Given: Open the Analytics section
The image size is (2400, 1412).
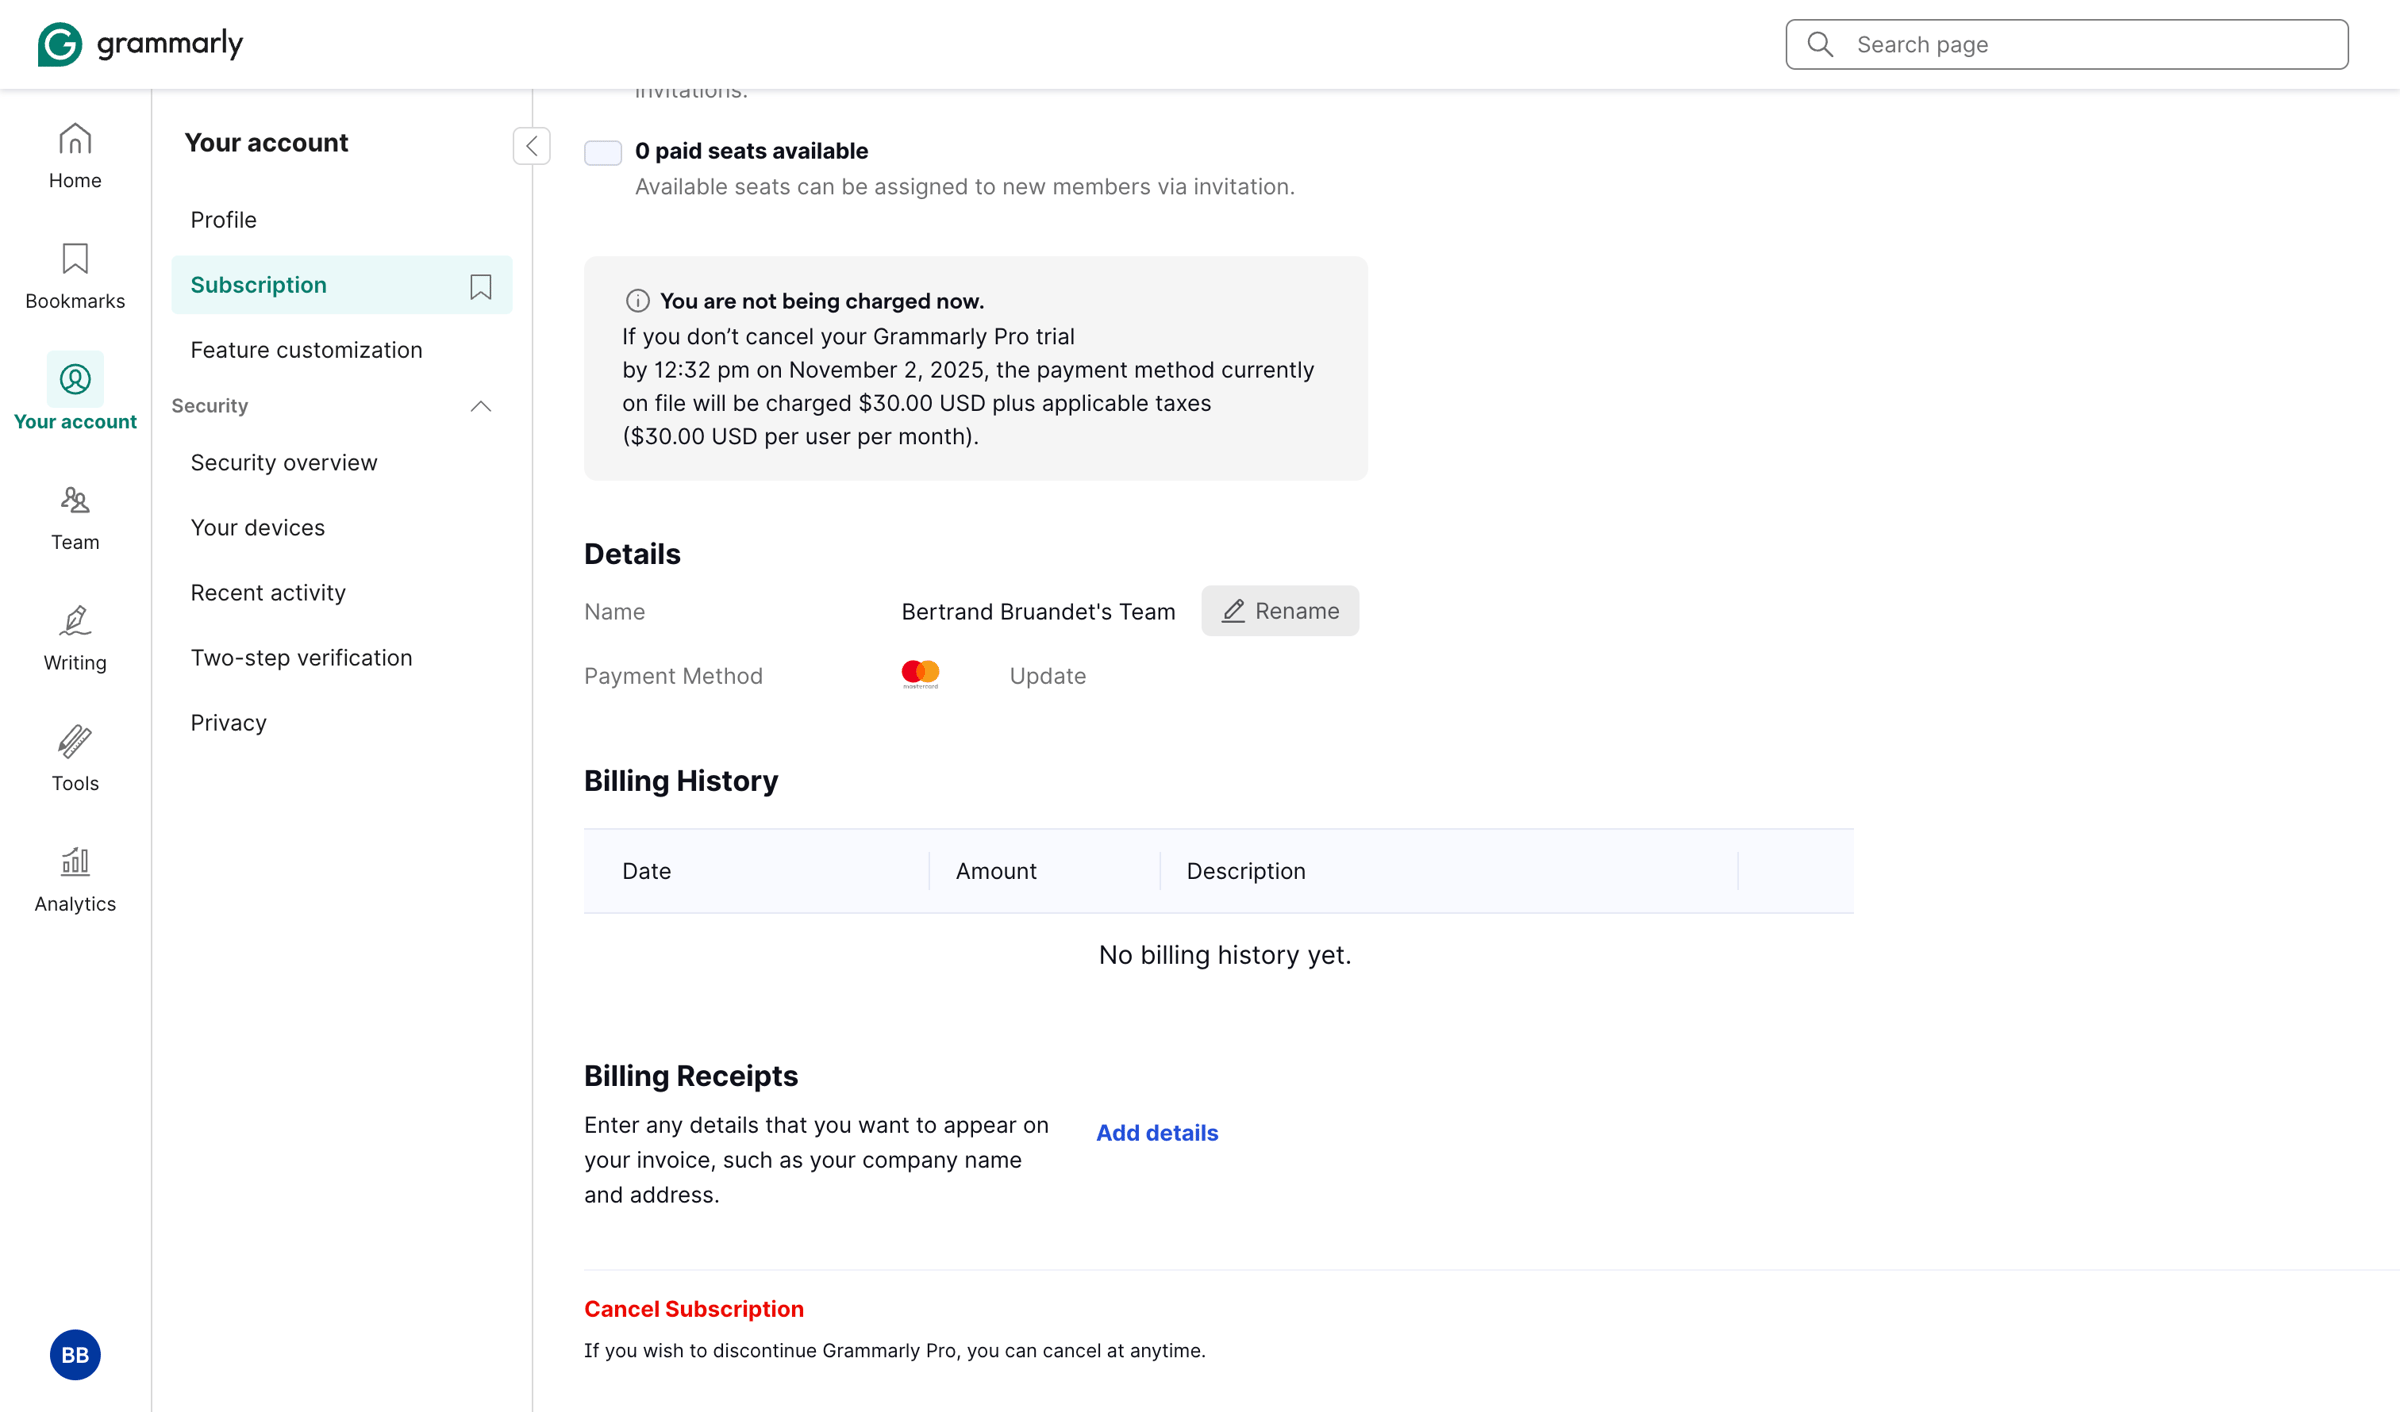Looking at the screenshot, I should 75,879.
